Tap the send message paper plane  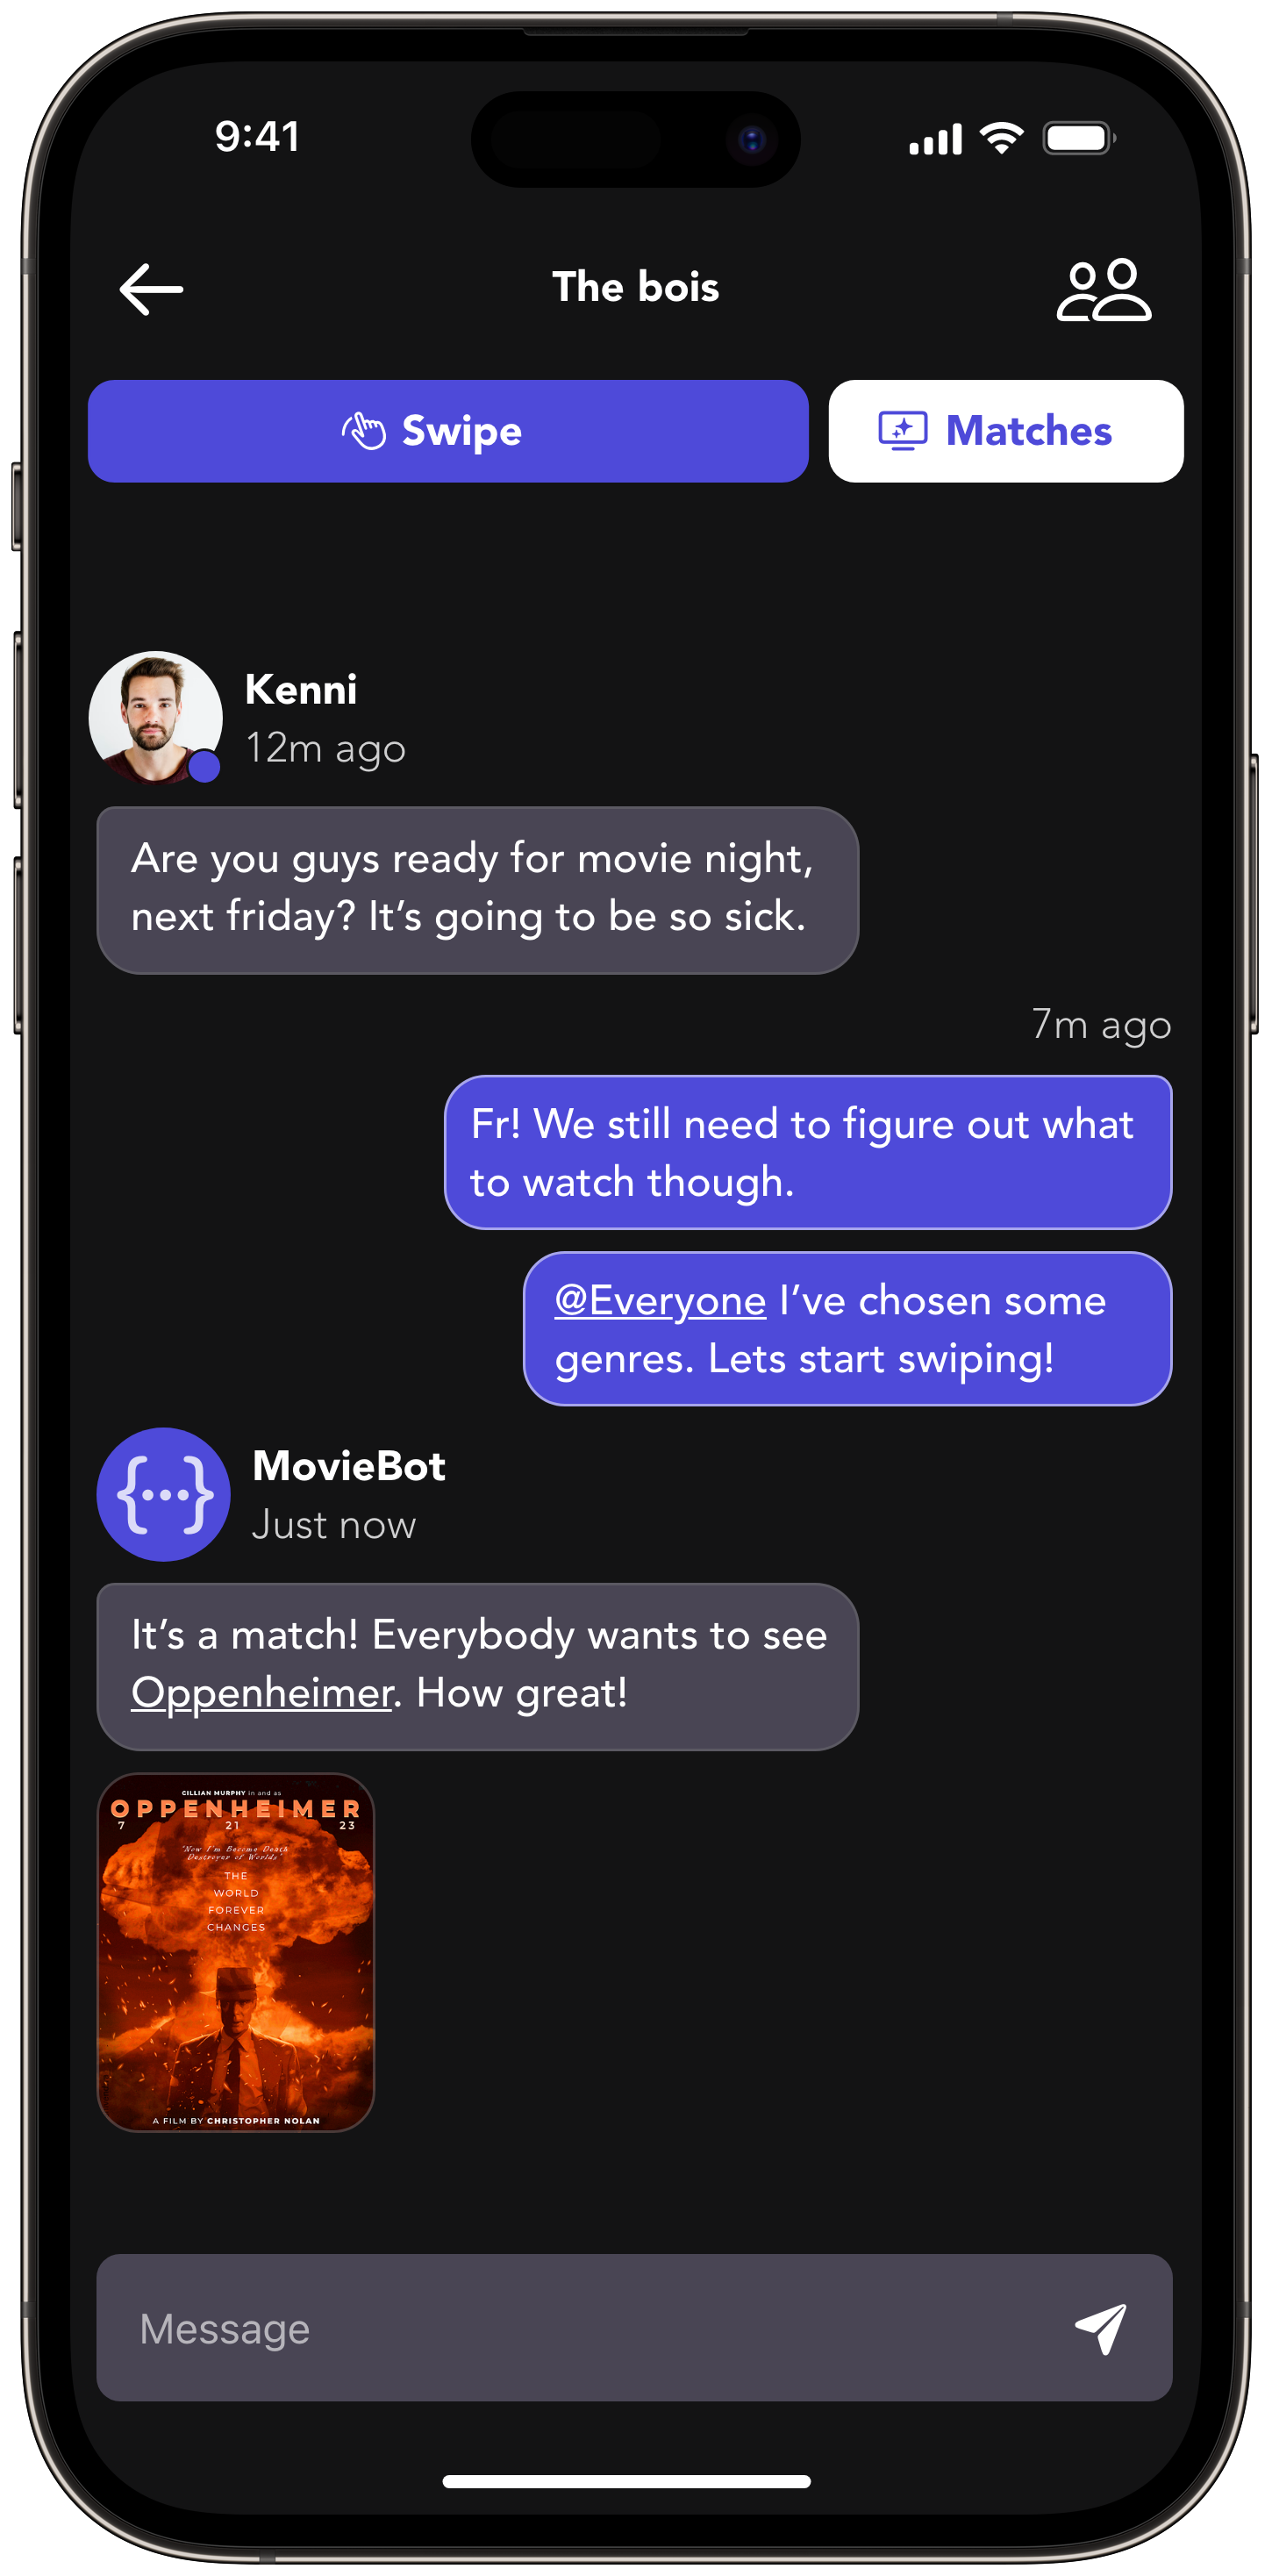[1101, 2328]
